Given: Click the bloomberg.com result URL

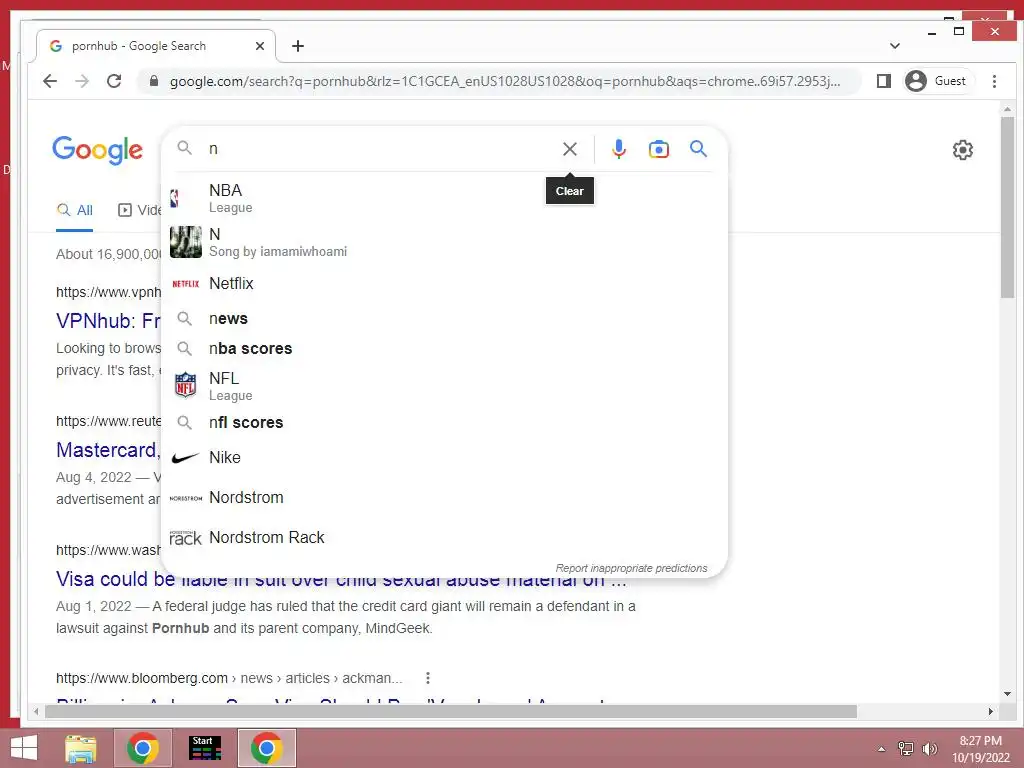Looking at the screenshot, I should [229, 678].
